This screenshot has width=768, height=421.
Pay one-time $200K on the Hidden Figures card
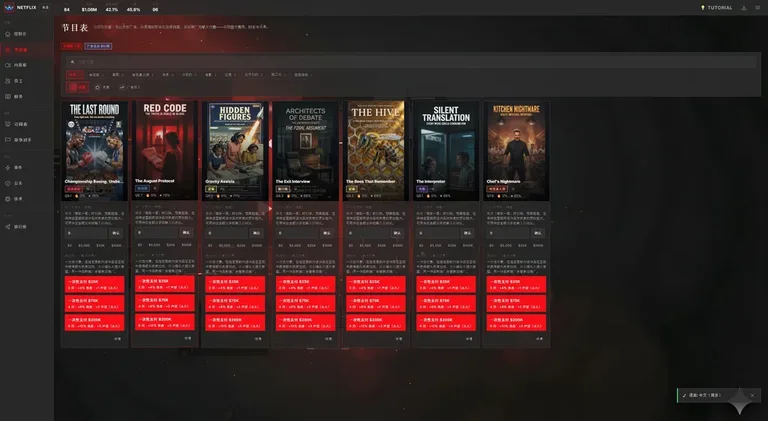click(x=235, y=323)
